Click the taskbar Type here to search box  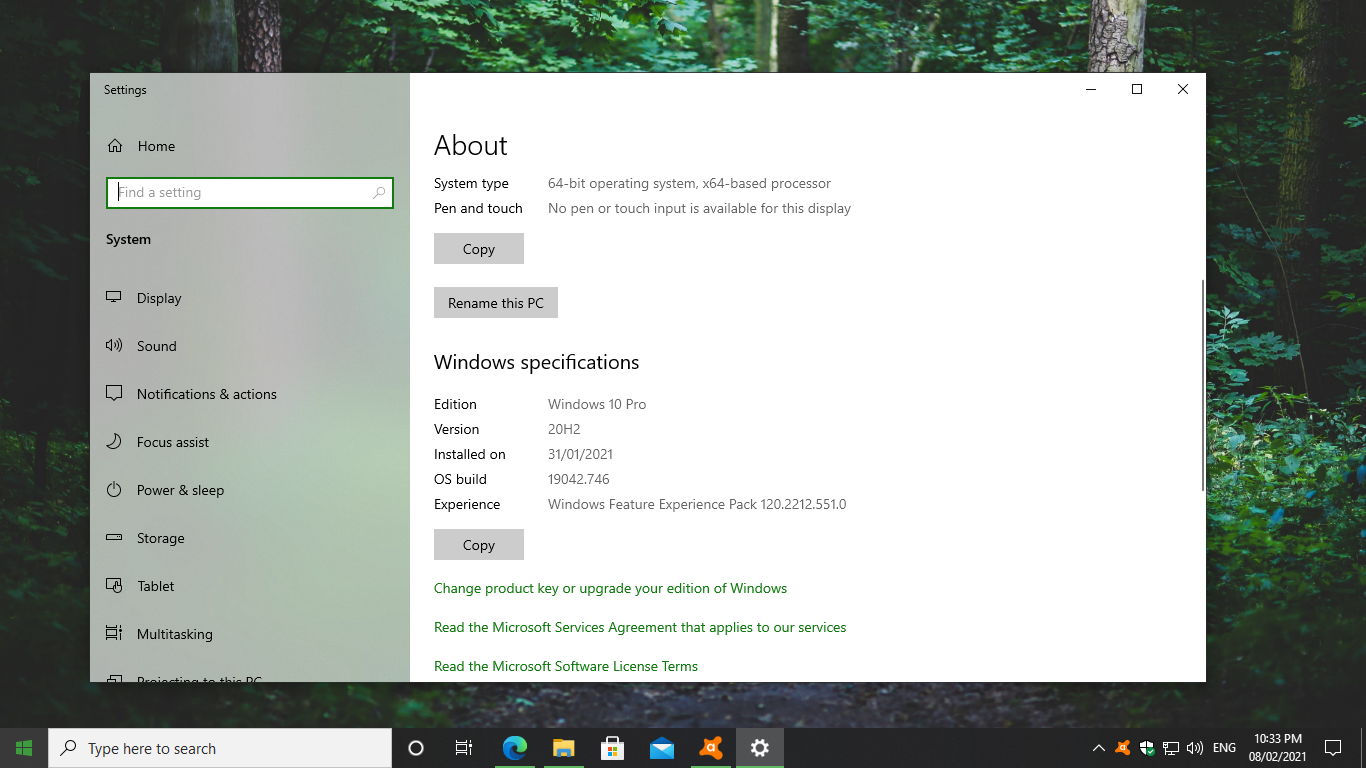[x=220, y=748]
